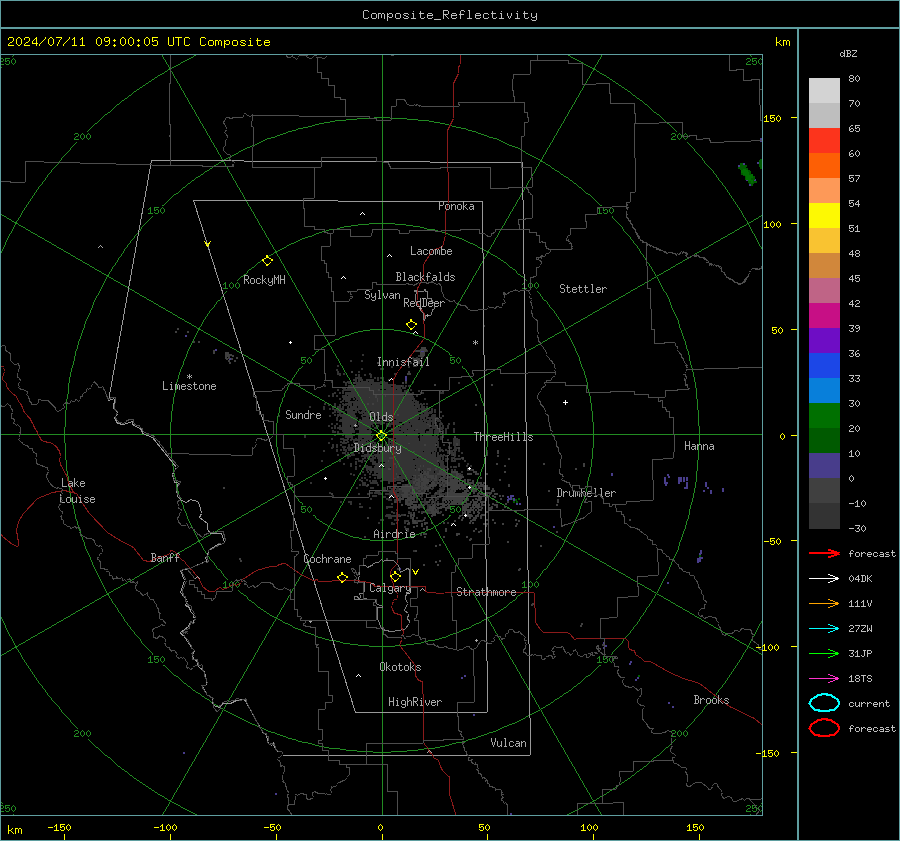Click the Lacombe city label

(431, 251)
